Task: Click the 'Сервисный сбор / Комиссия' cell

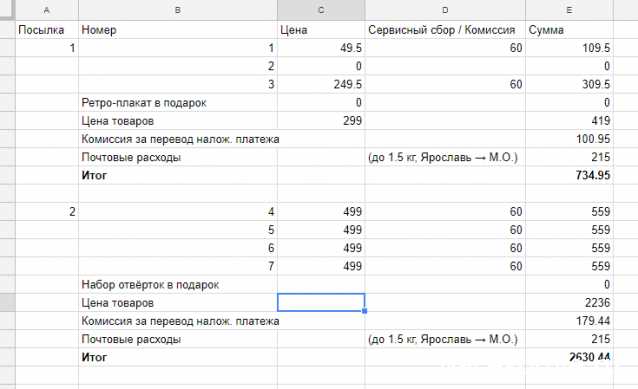Action: pyautogui.click(x=445, y=30)
